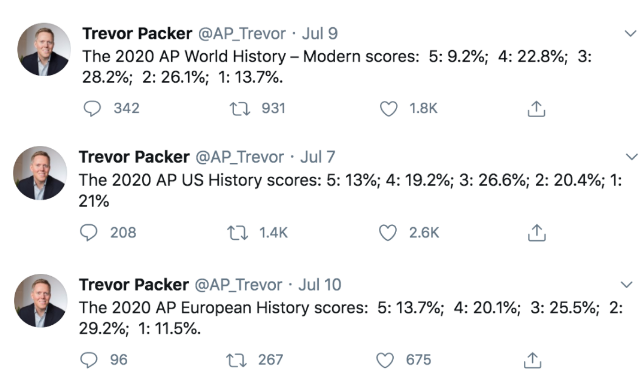Reply to the AP US History tweet
The image size is (644, 387).
click(88, 233)
